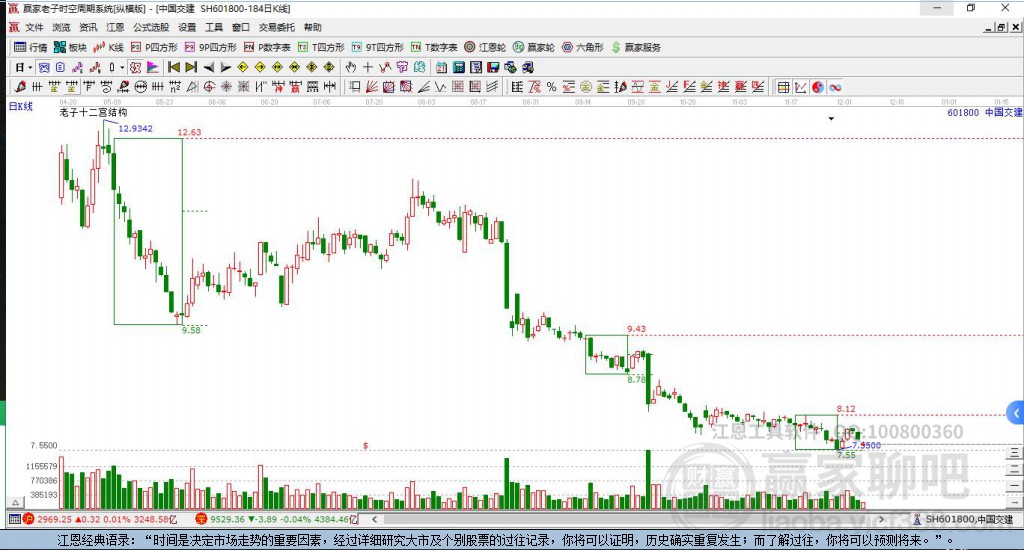The image size is (1024, 550).
Task: Jump to previous with the skip-left arrow icon
Action: pos(173,67)
